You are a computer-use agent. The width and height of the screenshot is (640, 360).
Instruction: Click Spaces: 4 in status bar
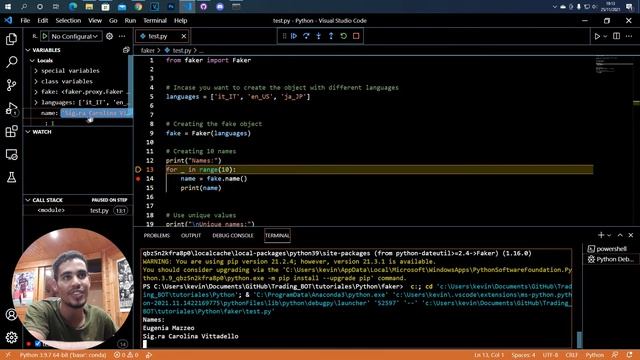tap(523, 355)
